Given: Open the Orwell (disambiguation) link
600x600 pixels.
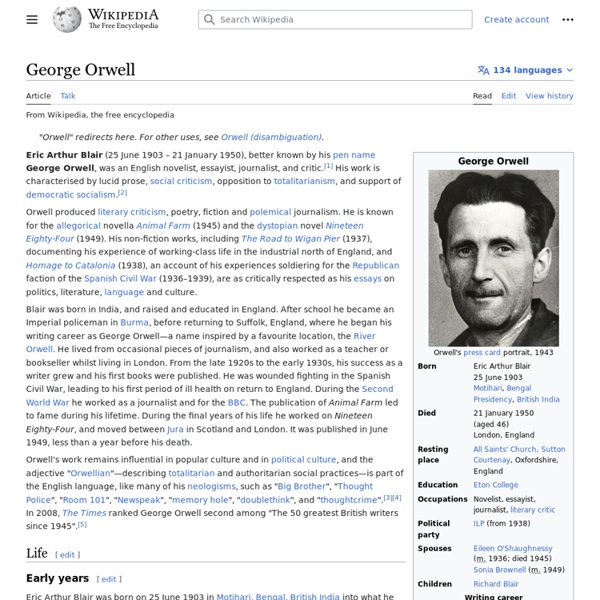Looking at the screenshot, I should (271, 137).
